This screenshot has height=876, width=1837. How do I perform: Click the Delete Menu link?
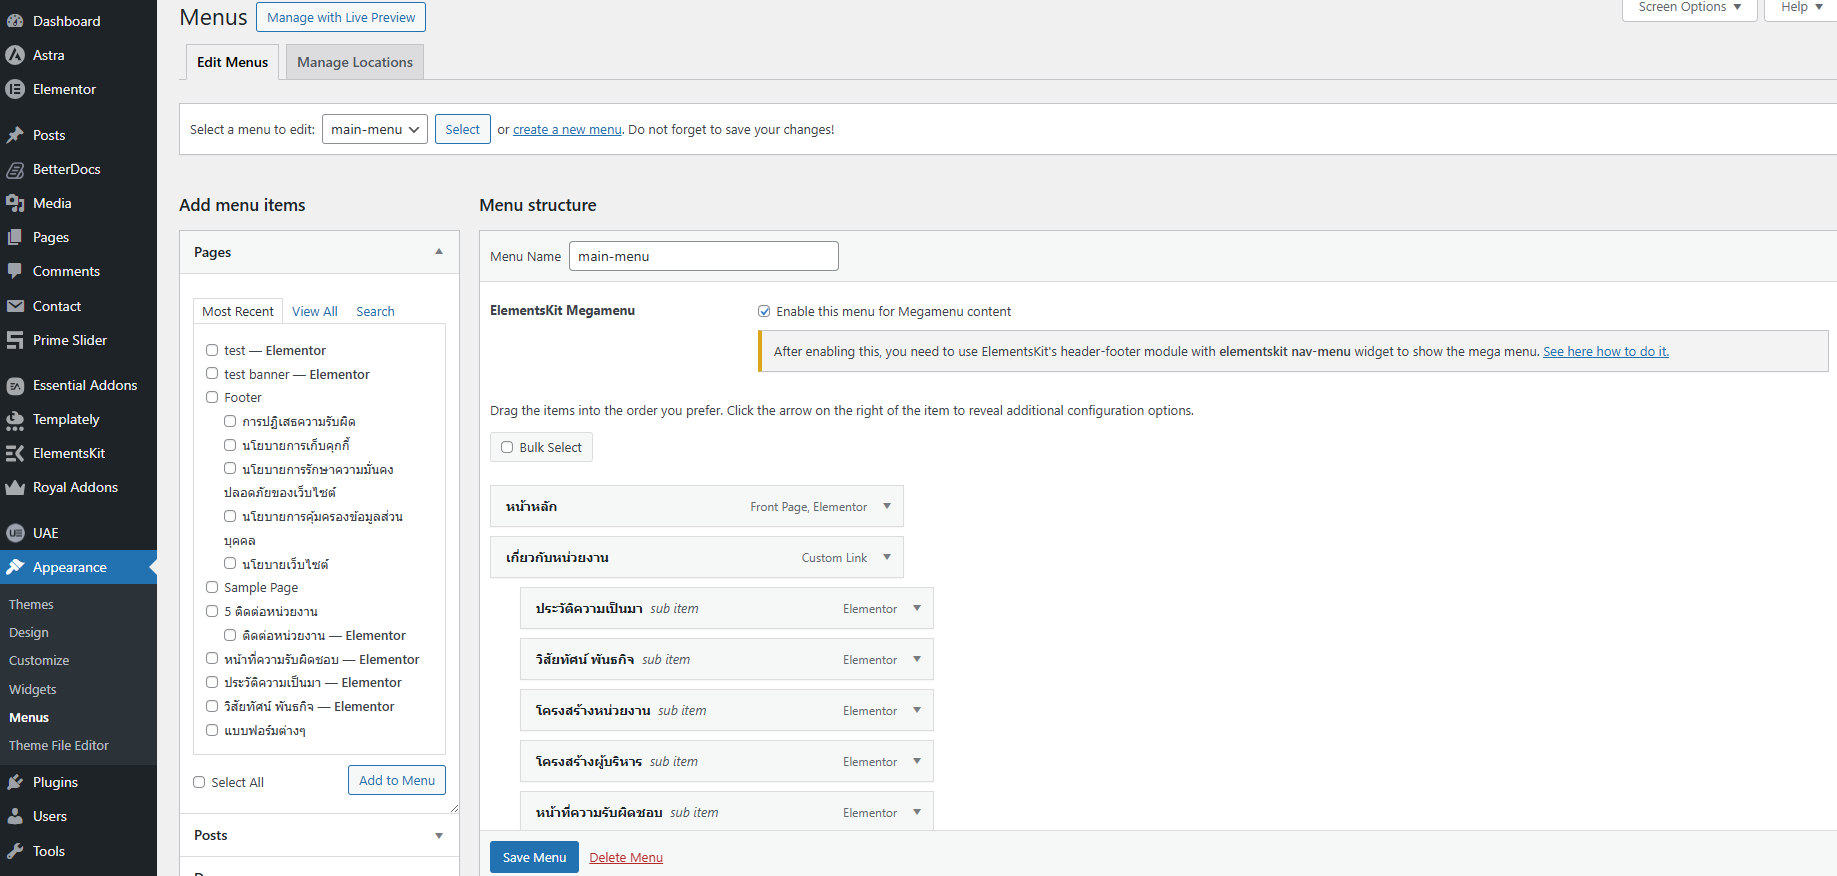point(626,857)
